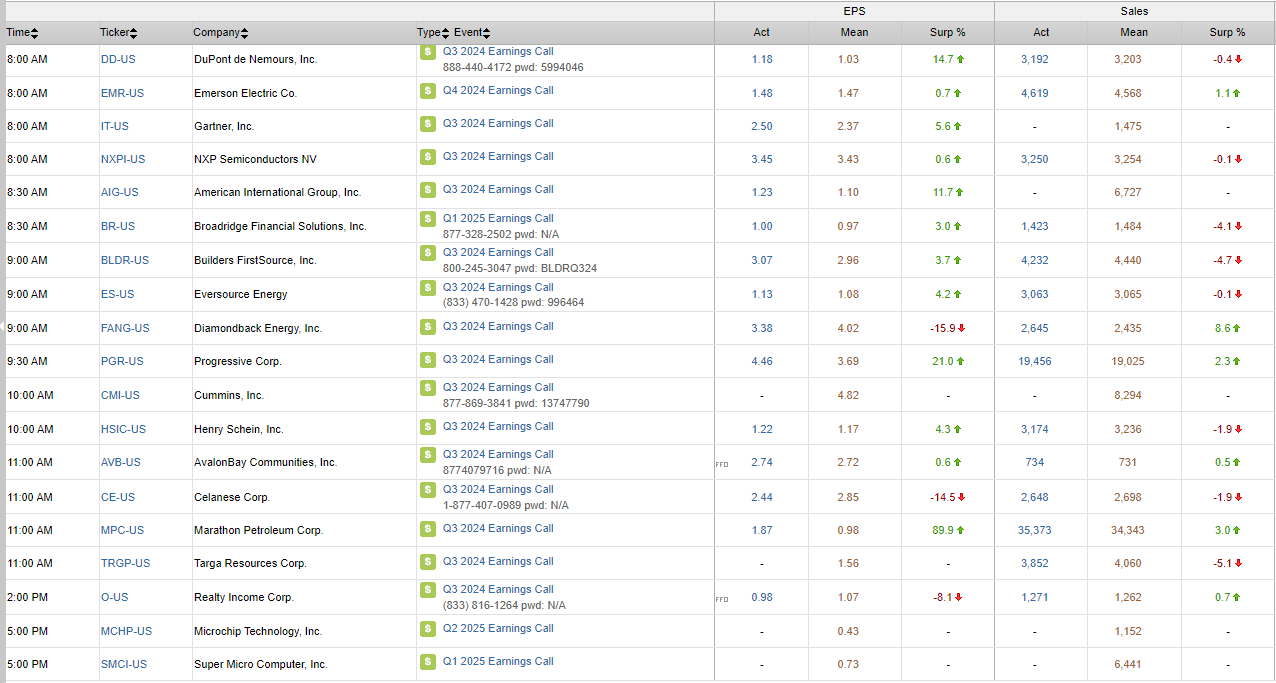Viewport: 1276px width, 683px height.
Task: Click Celanese EPS surprise -14.5
Action: 941,497
